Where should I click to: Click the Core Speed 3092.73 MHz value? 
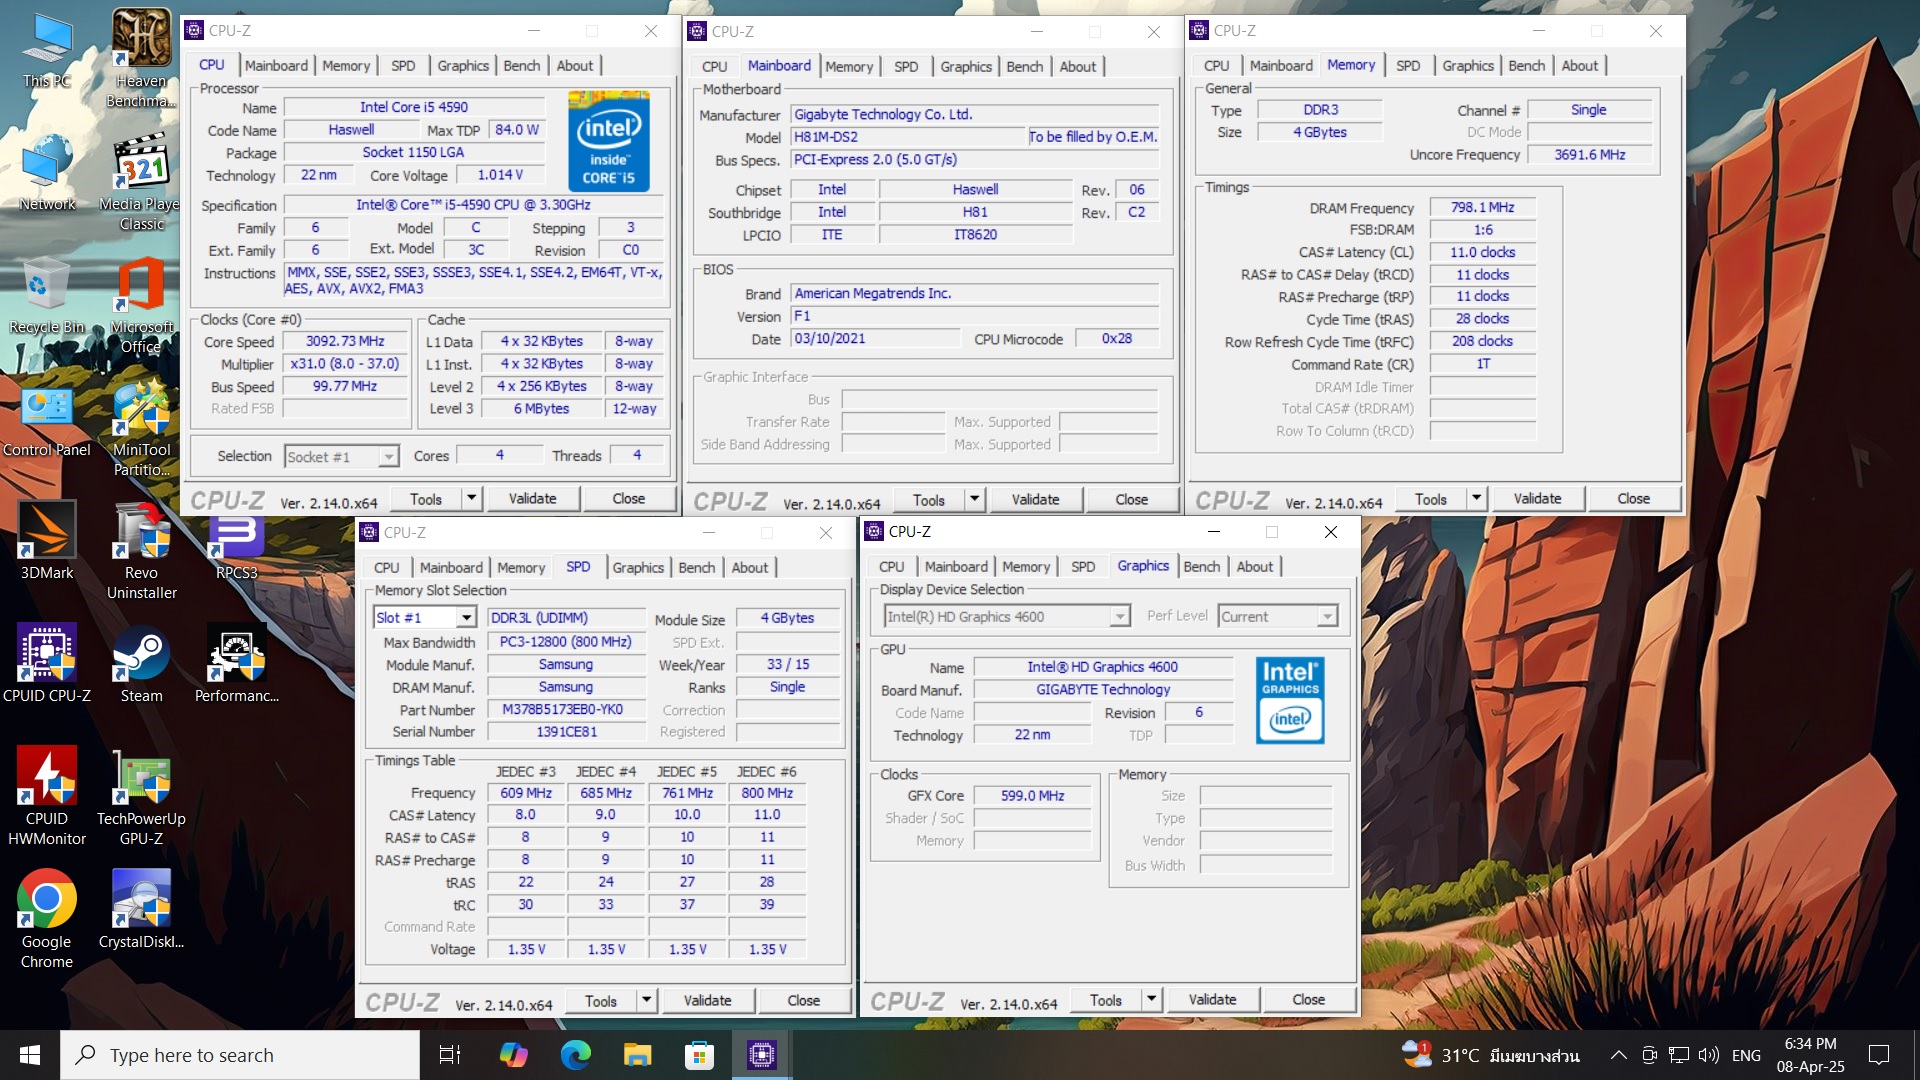point(345,341)
